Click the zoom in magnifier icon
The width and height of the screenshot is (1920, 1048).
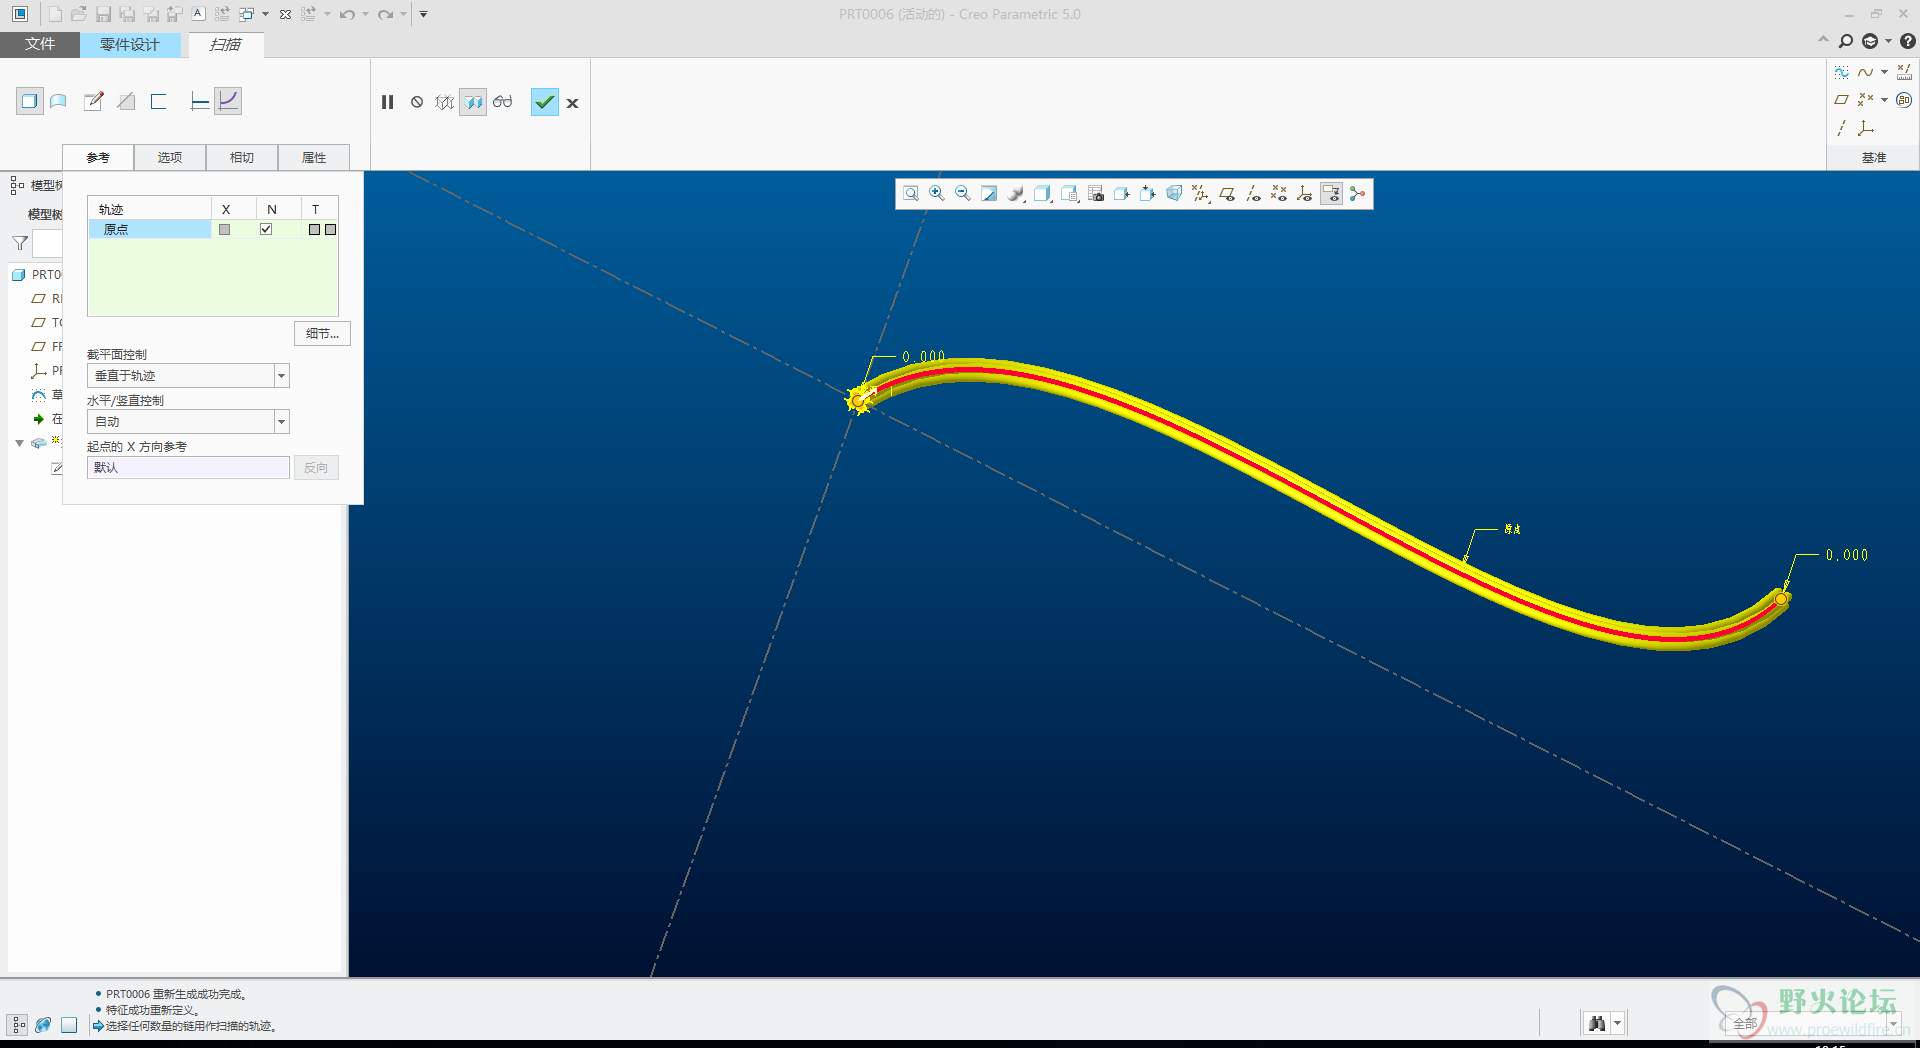[937, 194]
